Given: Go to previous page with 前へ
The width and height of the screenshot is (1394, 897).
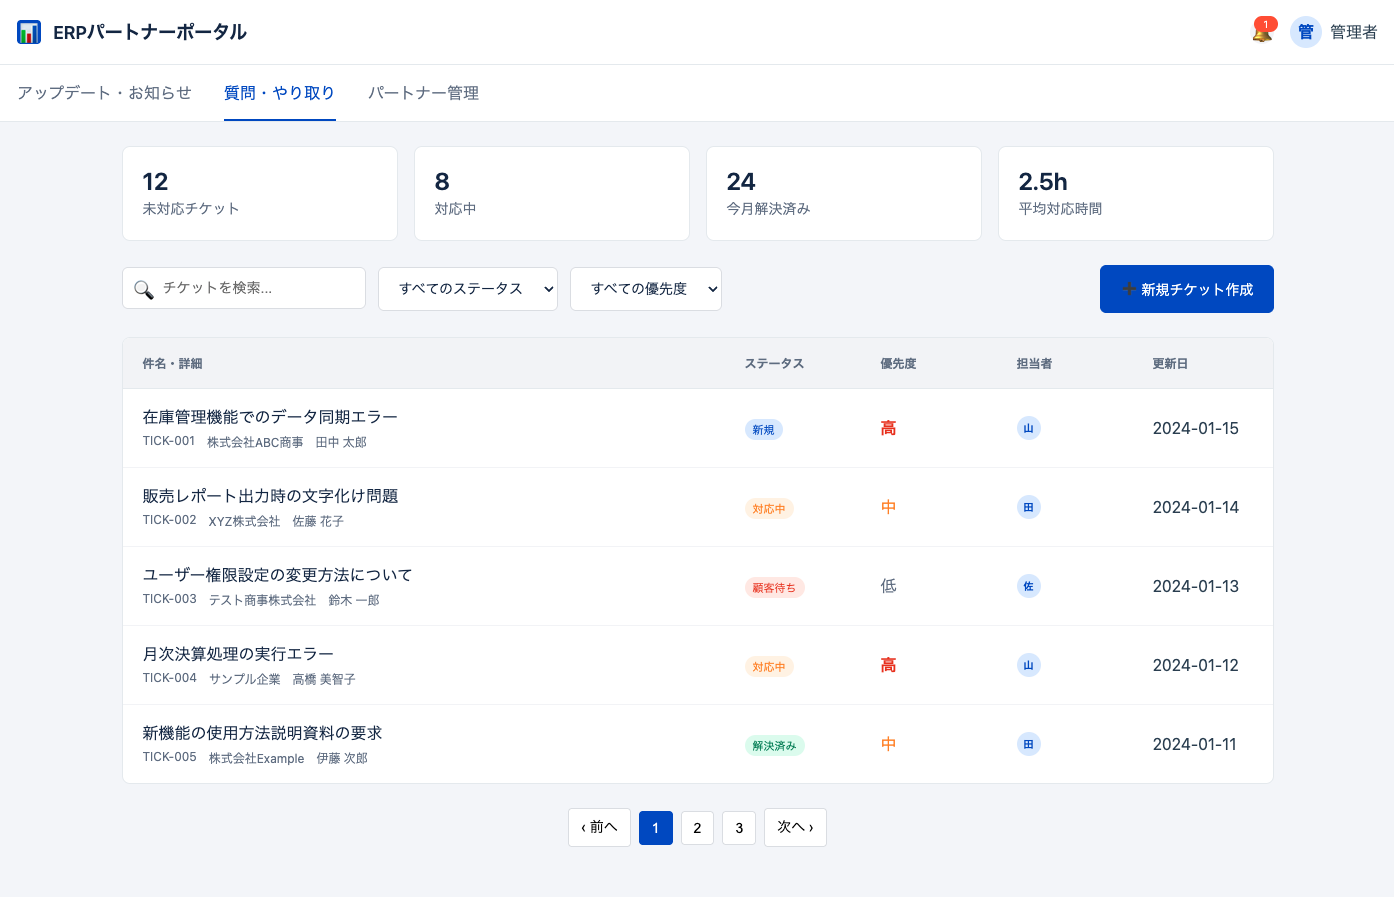Looking at the screenshot, I should click(x=599, y=827).
